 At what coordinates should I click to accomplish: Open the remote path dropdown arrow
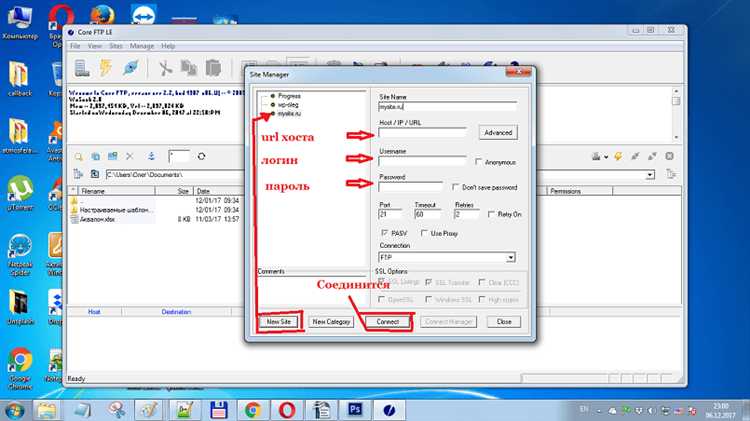[650, 175]
